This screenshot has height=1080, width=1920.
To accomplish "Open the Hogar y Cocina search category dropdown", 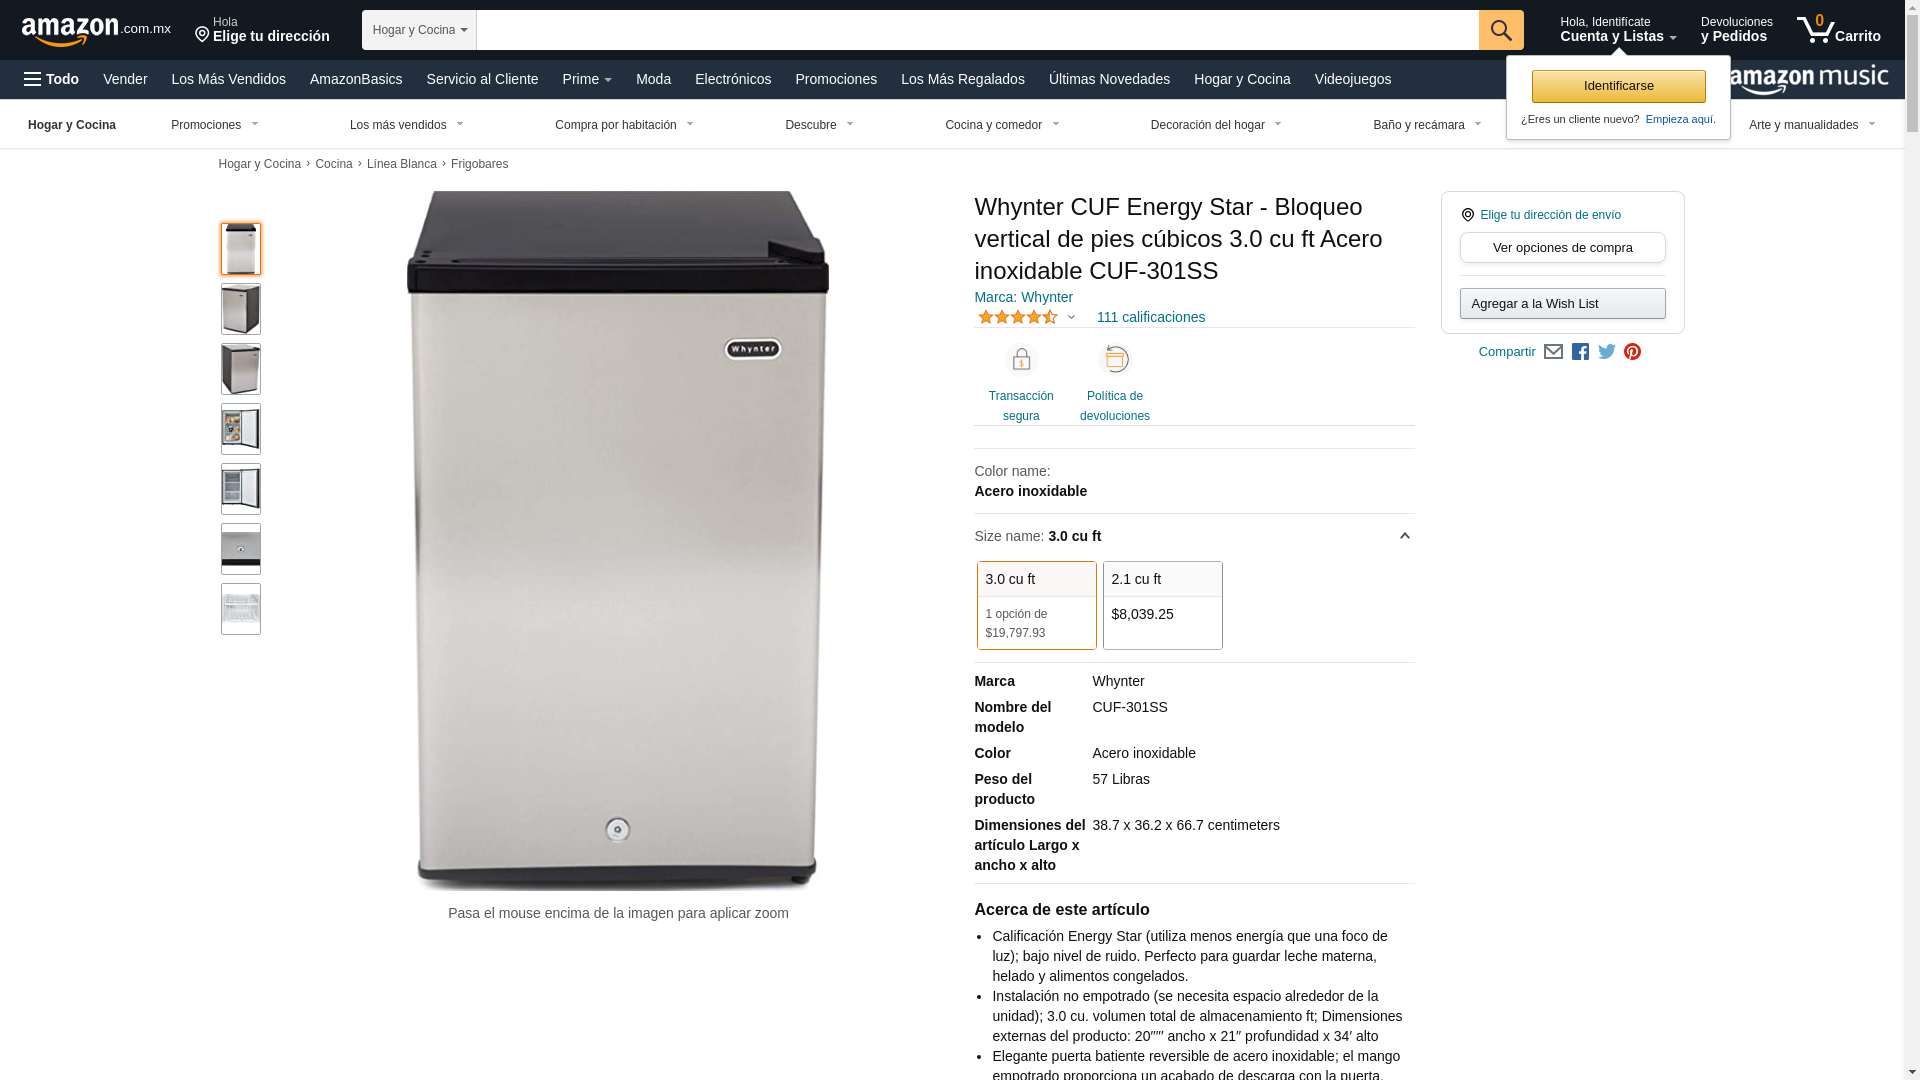I will [419, 30].
